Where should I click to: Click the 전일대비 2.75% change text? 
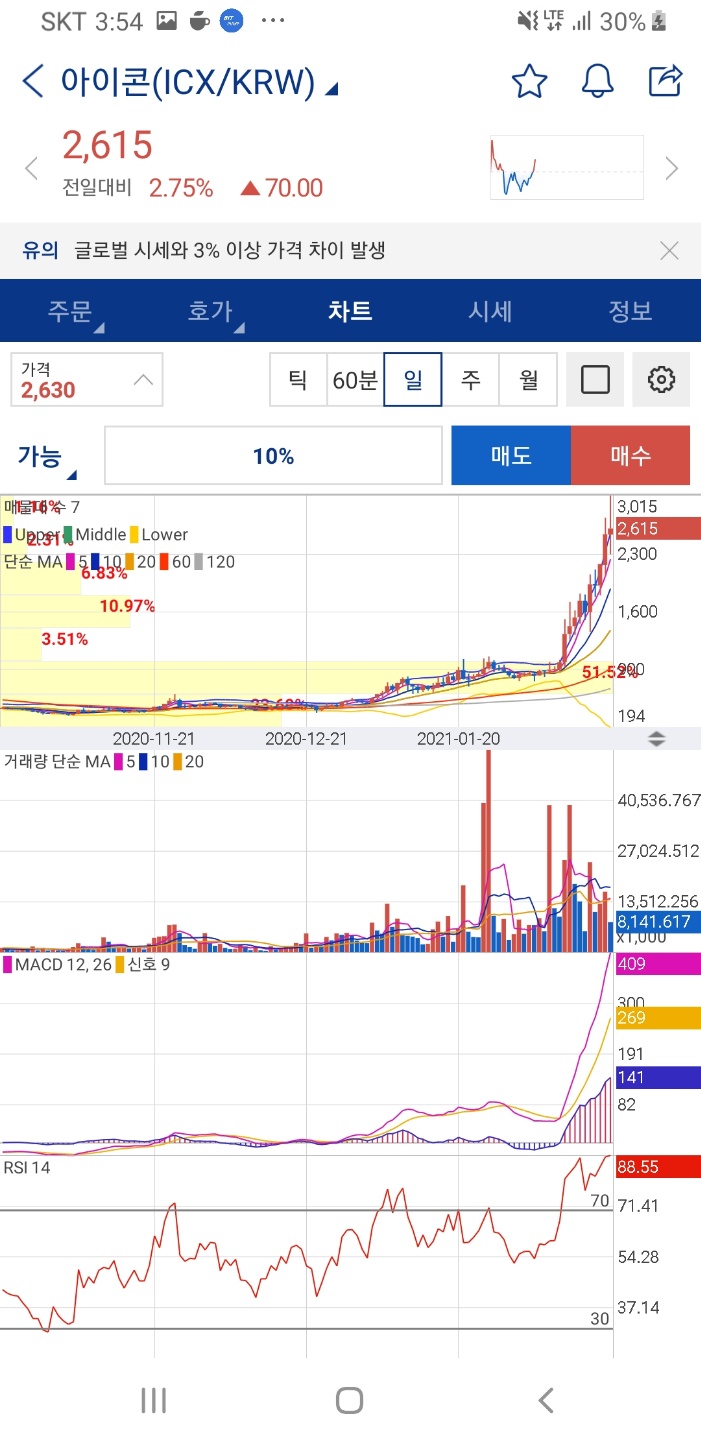137,187
